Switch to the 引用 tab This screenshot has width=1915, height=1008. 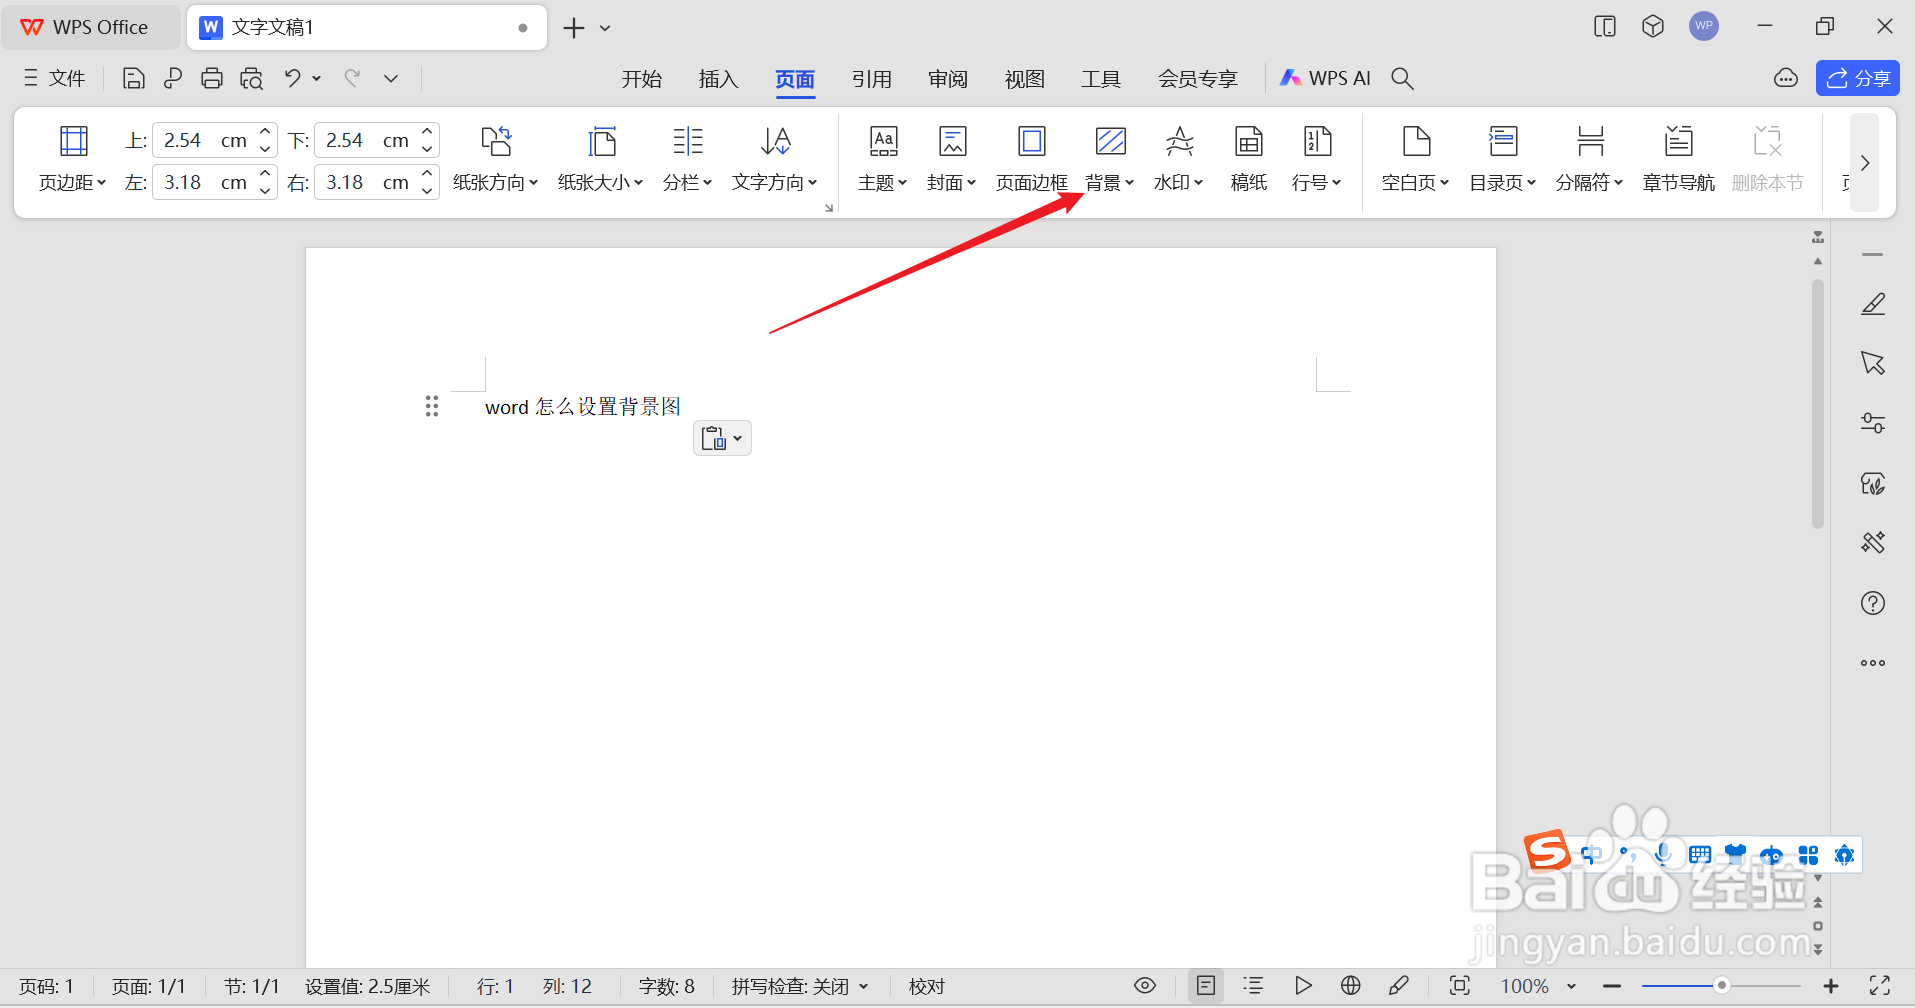[x=872, y=79]
